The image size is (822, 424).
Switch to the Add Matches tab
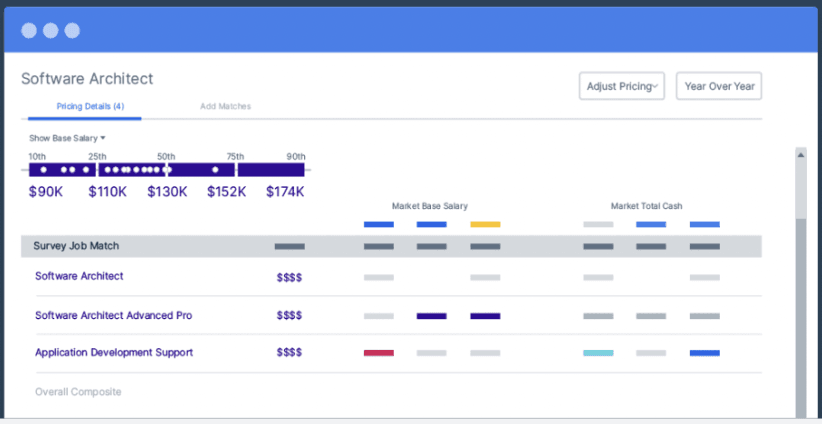click(x=225, y=106)
